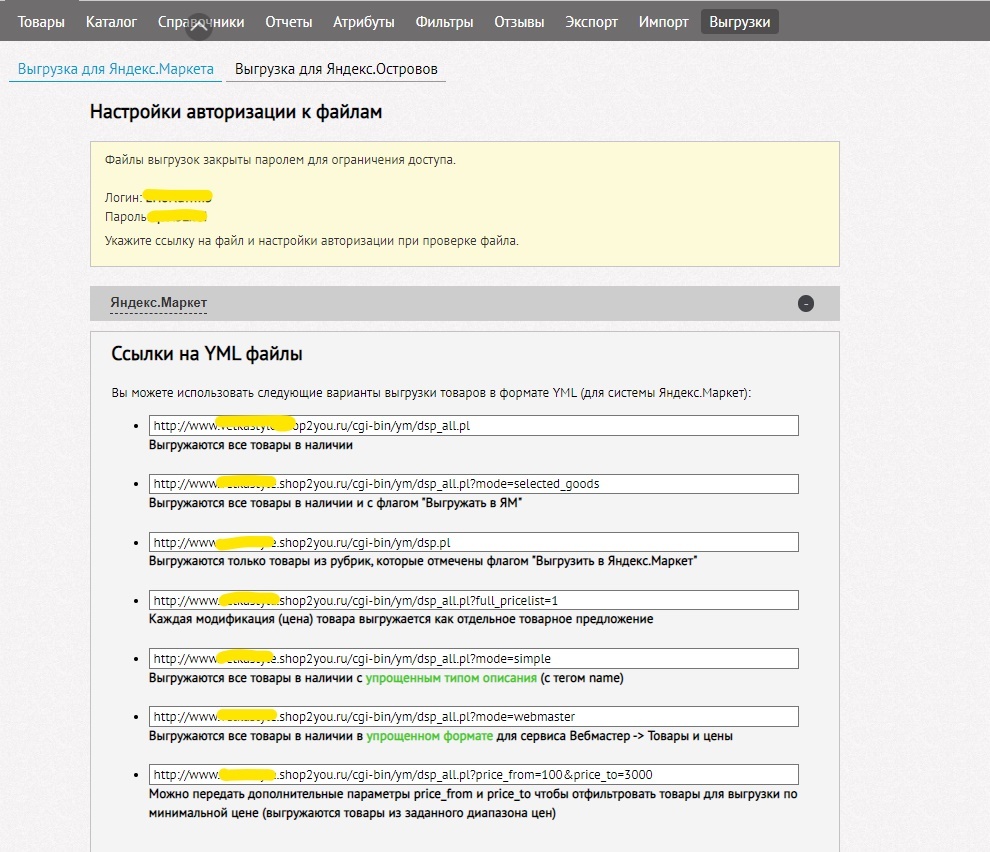Open the Импорт menu item
990x852 pixels.
(663, 22)
